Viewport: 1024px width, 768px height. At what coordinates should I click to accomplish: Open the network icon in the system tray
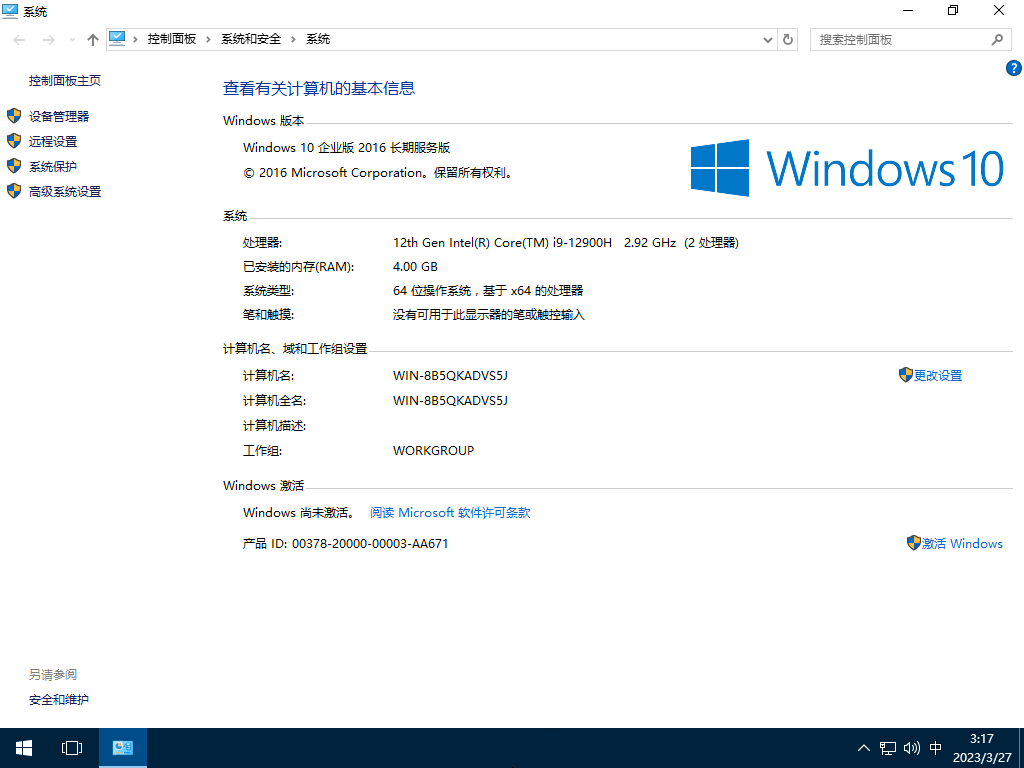tap(887, 747)
